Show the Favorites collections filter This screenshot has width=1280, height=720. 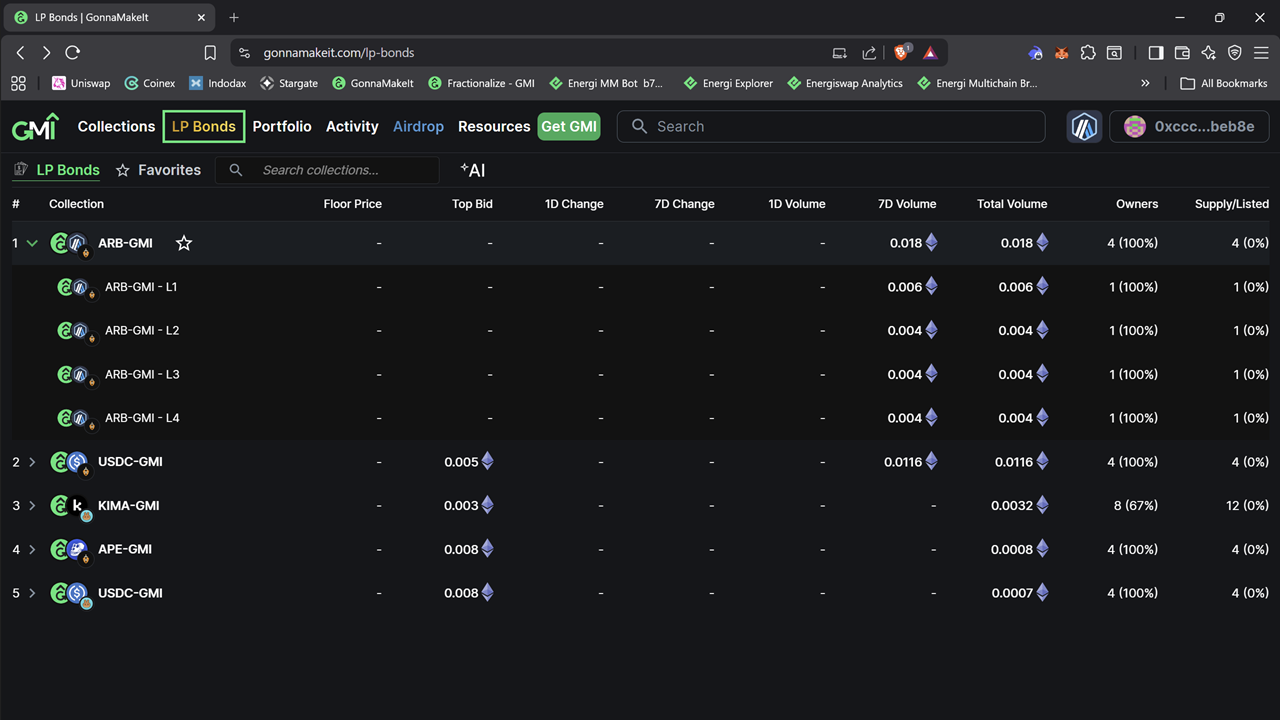[x=158, y=170]
